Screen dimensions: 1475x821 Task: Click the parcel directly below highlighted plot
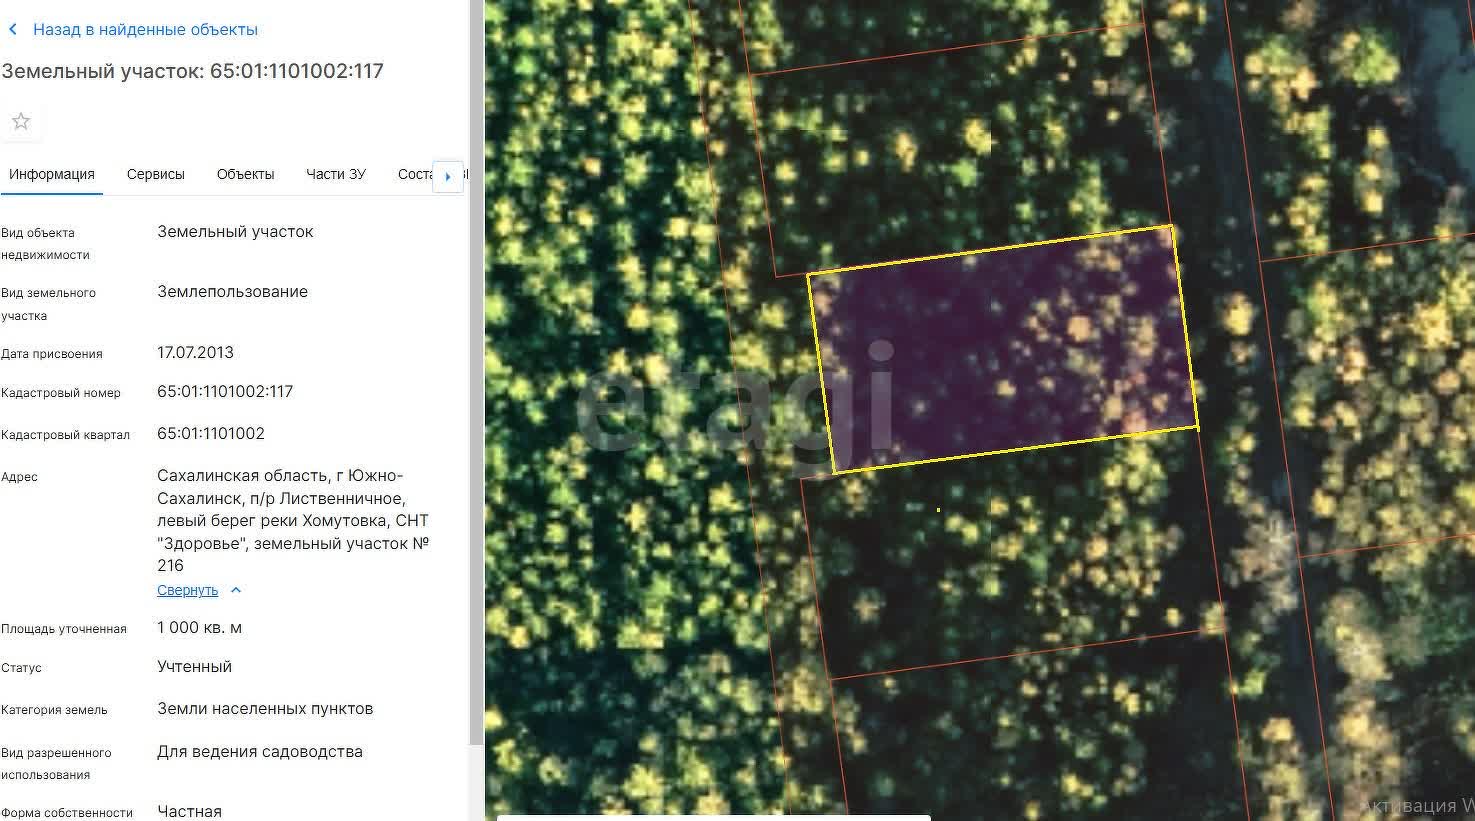1010,560
